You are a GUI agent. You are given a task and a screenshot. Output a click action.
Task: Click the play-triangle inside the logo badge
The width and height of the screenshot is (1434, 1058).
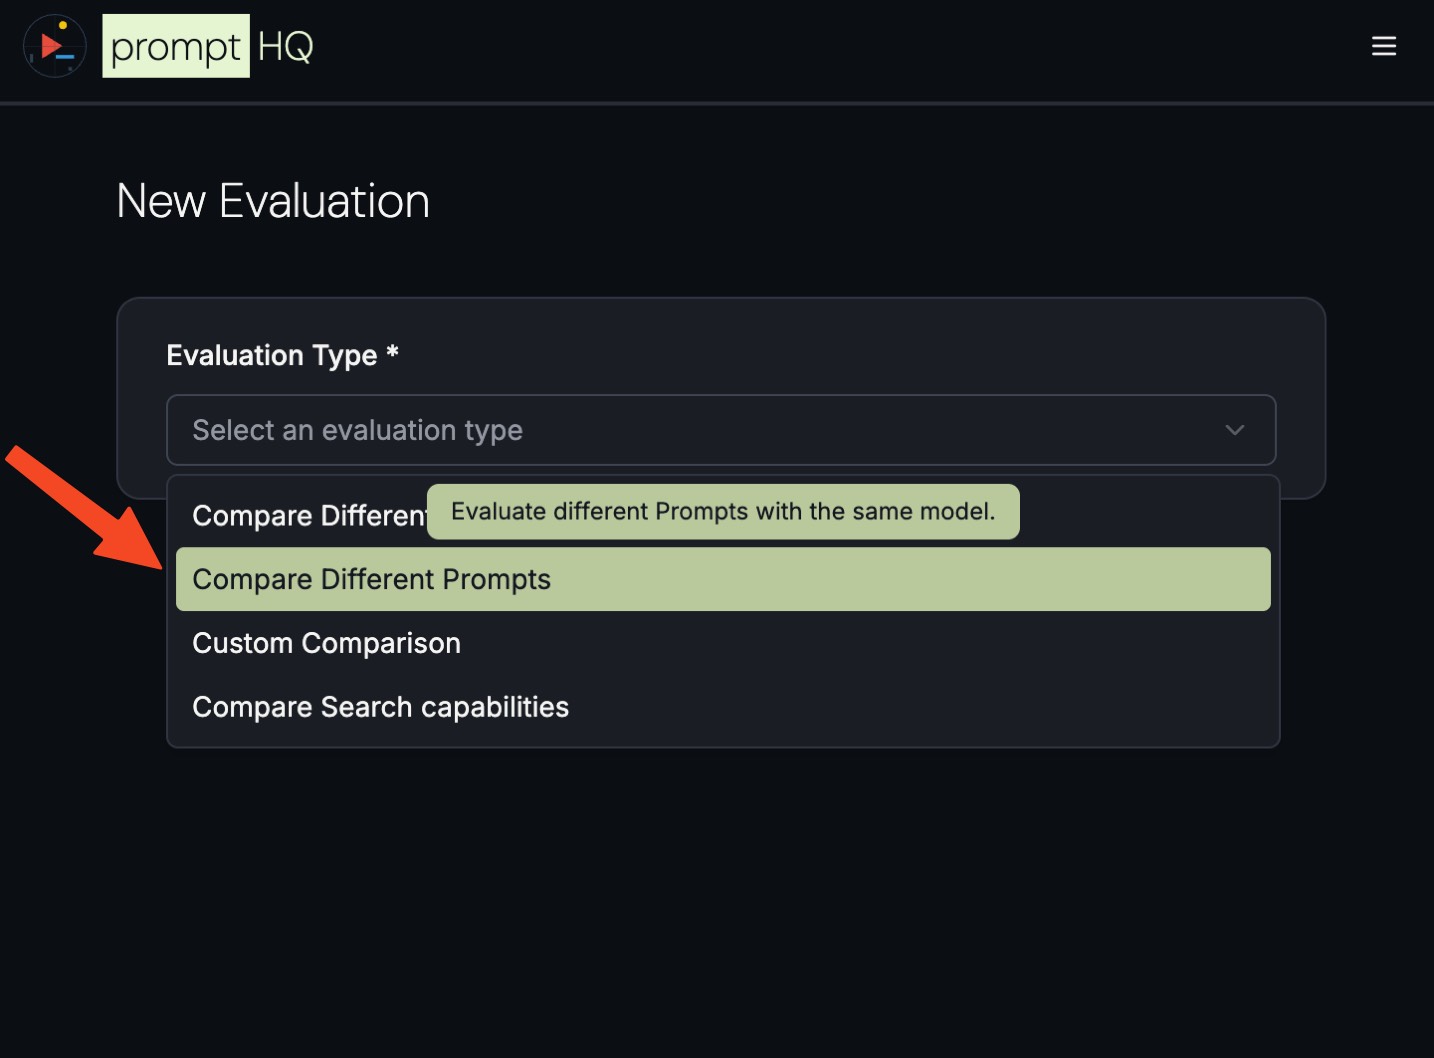[x=52, y=45]
